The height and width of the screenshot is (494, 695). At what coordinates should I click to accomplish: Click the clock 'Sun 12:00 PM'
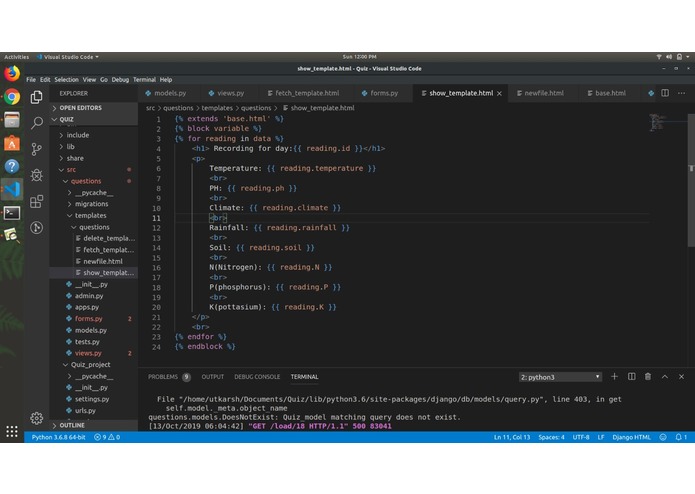359,57
